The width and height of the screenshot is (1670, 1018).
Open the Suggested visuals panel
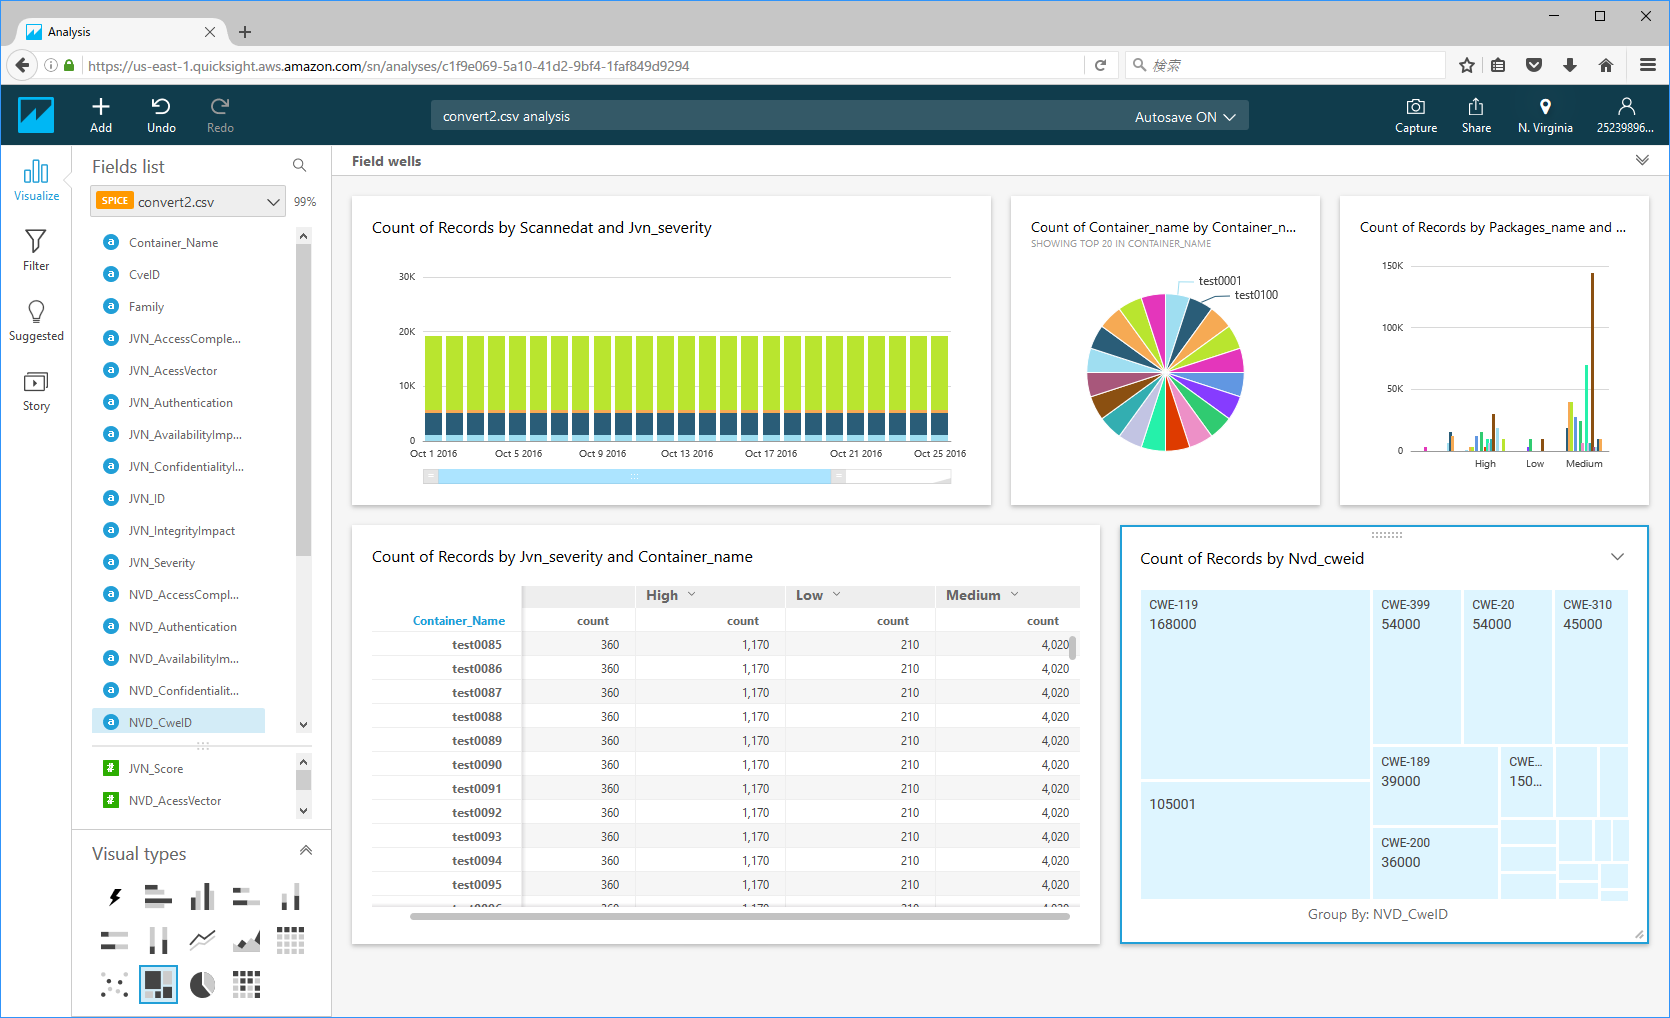point(36,320)
